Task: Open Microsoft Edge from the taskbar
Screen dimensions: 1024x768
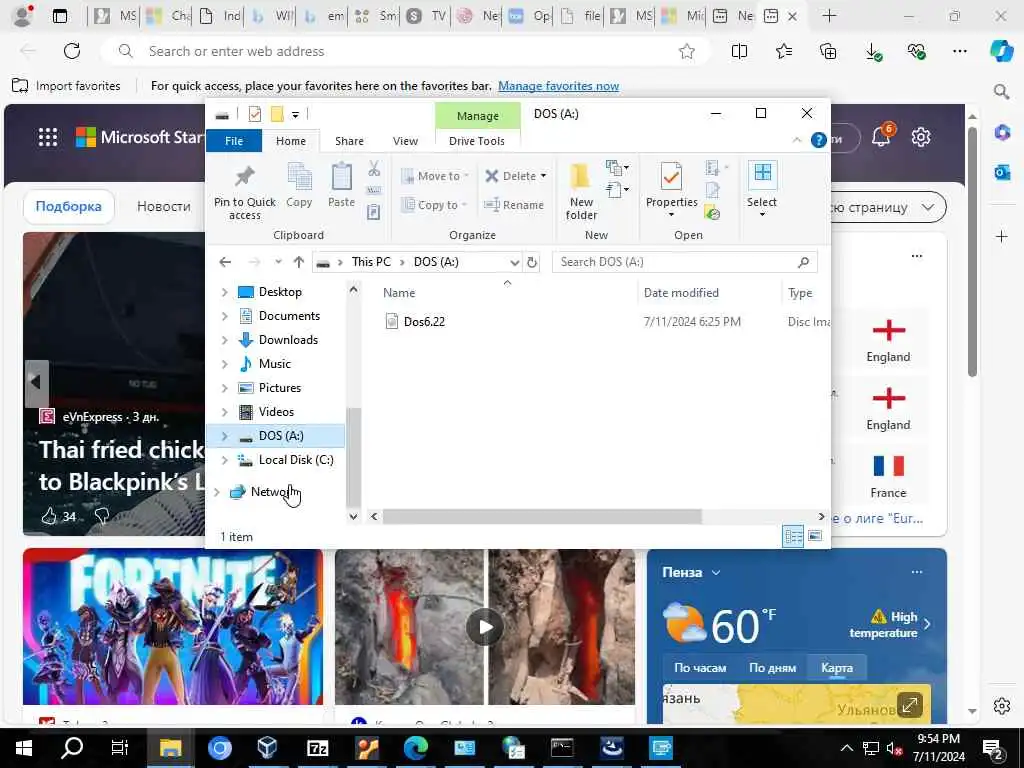Action: coord(415,748)
